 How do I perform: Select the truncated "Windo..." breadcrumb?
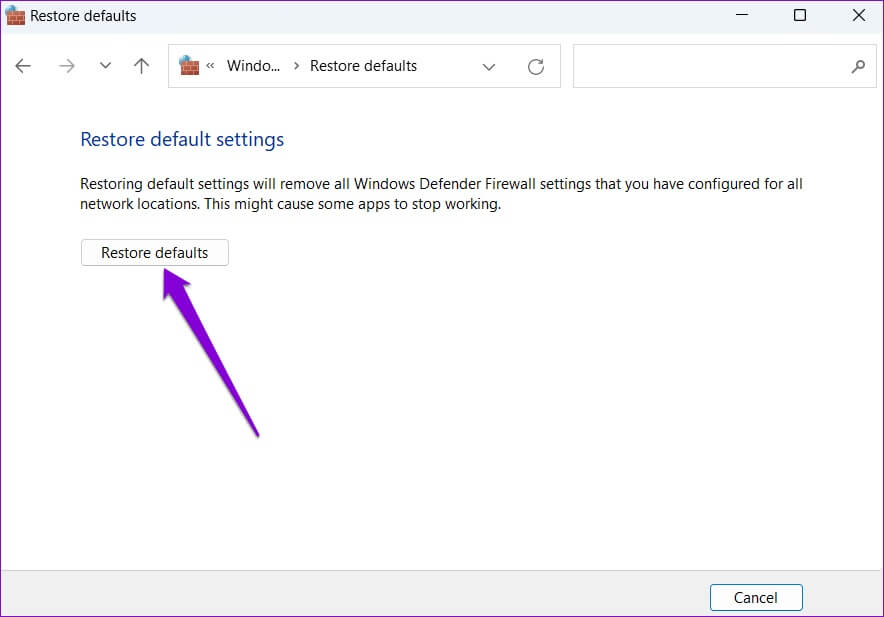point(252,66)
